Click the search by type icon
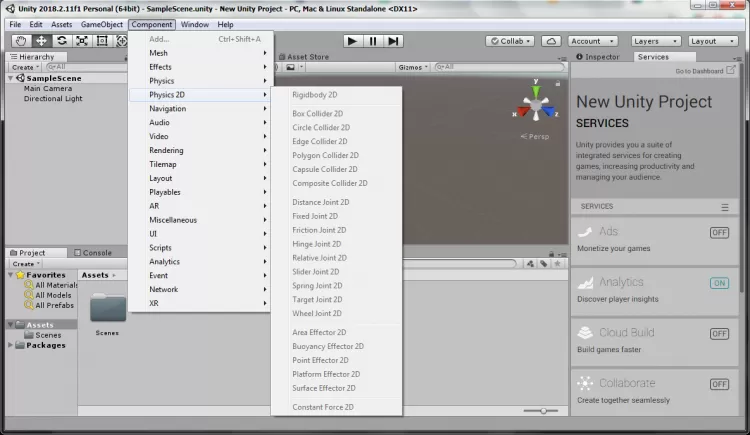The image size is (750, 435). click(x=530, y=264)
